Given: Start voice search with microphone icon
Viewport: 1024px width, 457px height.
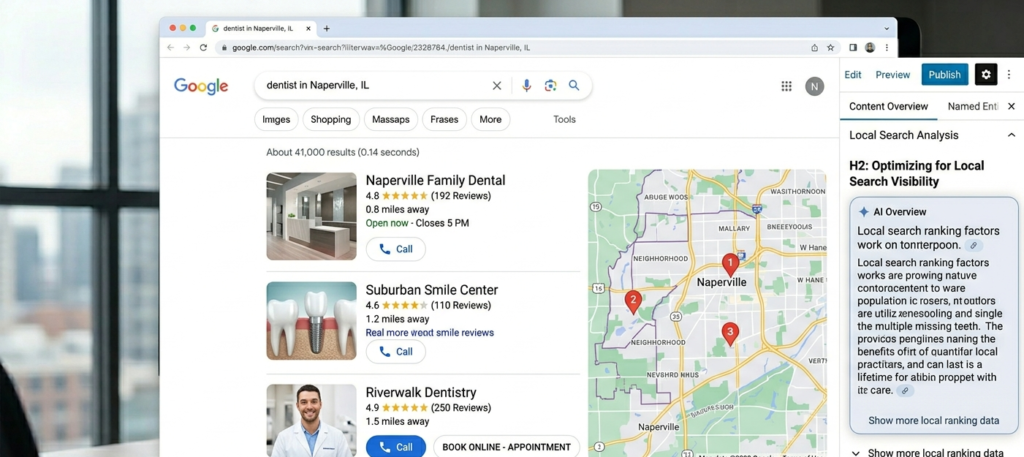Looking at the screenshot, I should [526, 86].
